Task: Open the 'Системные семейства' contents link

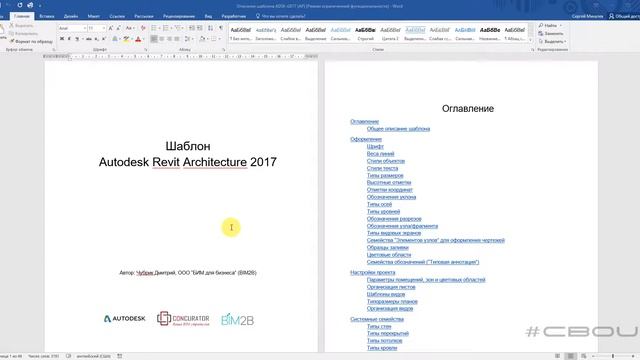Action: (377, 319)
